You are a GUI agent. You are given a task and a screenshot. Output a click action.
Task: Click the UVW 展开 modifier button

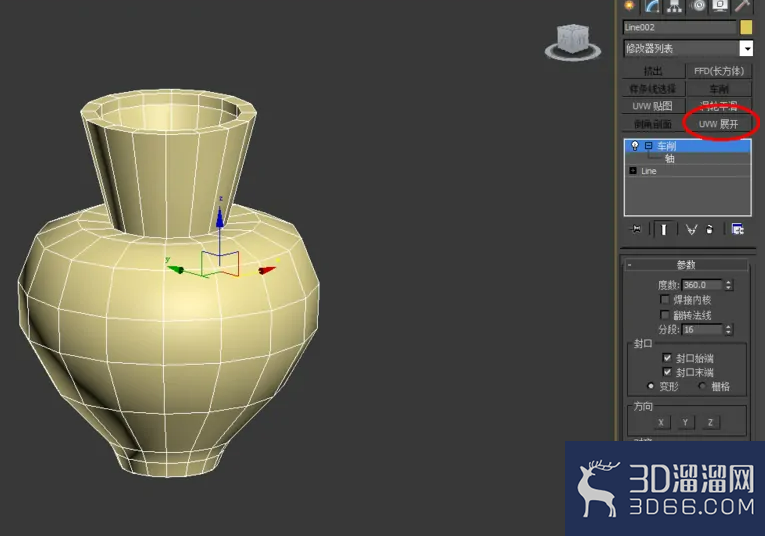pos(719,124)
